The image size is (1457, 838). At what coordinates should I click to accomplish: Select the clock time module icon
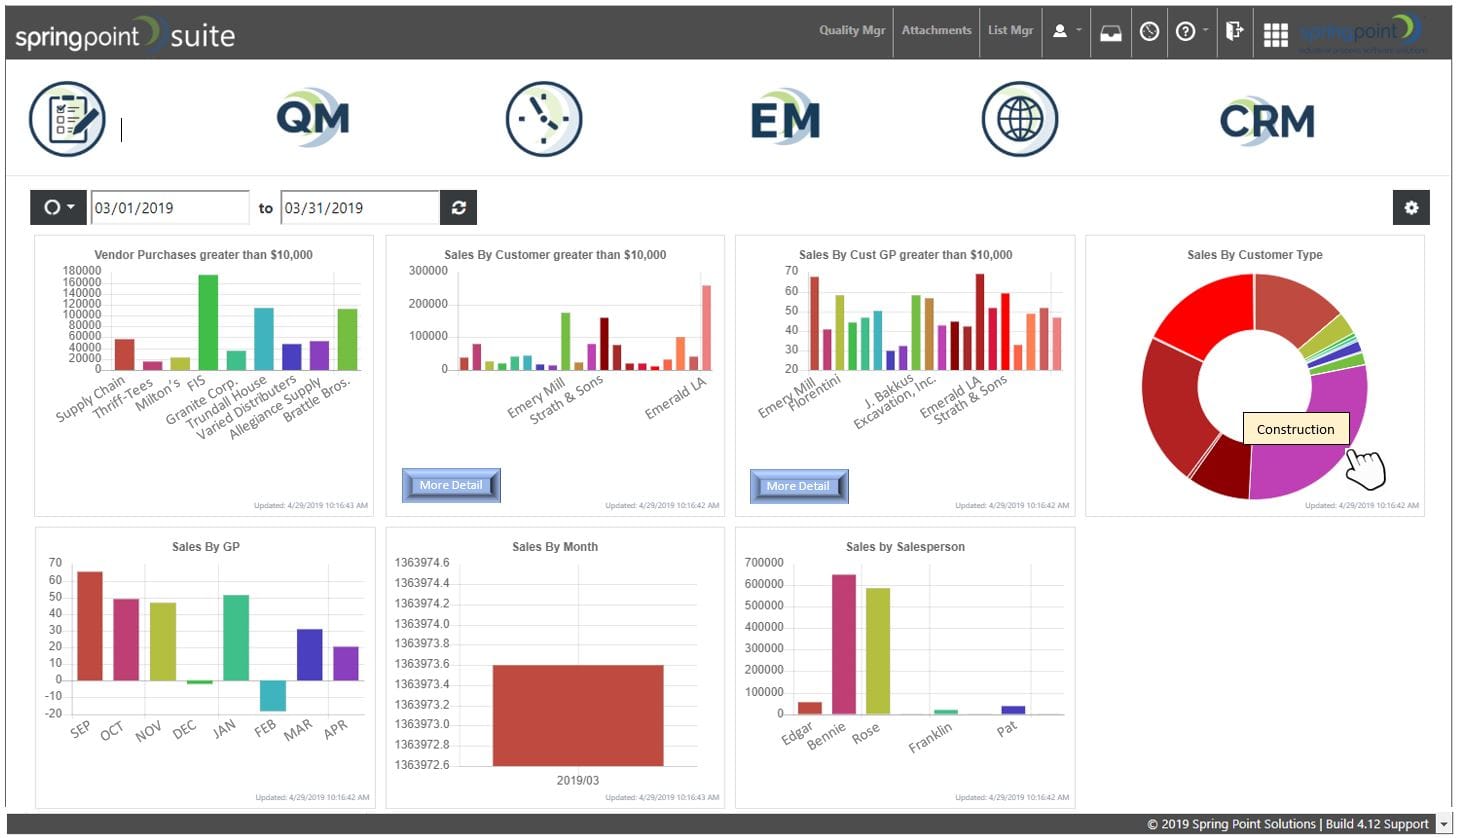544,118
